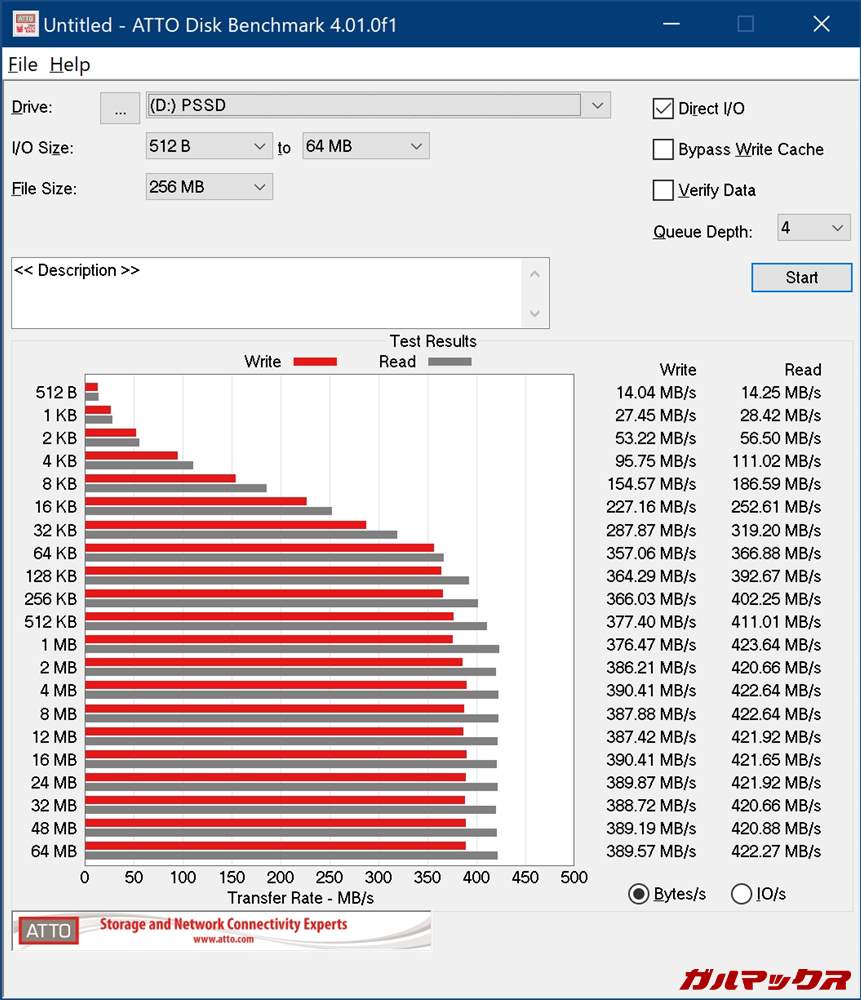The height and width of the screenshot is (1000, 861).
Task: Open the File menu
Action: click(x=22, y=65)
